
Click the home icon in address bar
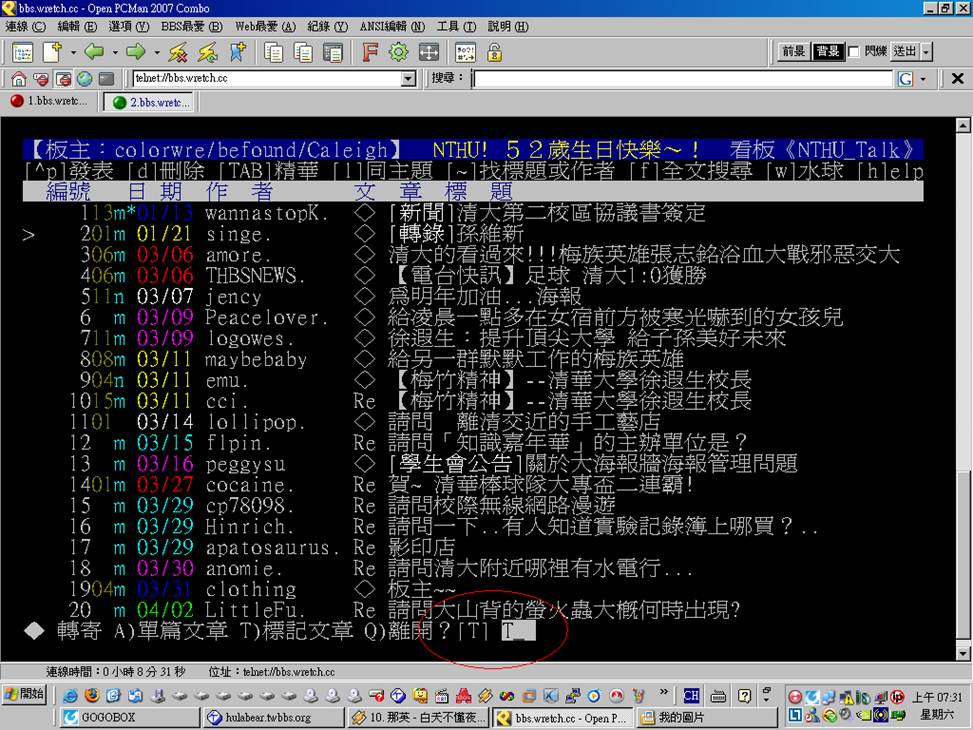19,79
